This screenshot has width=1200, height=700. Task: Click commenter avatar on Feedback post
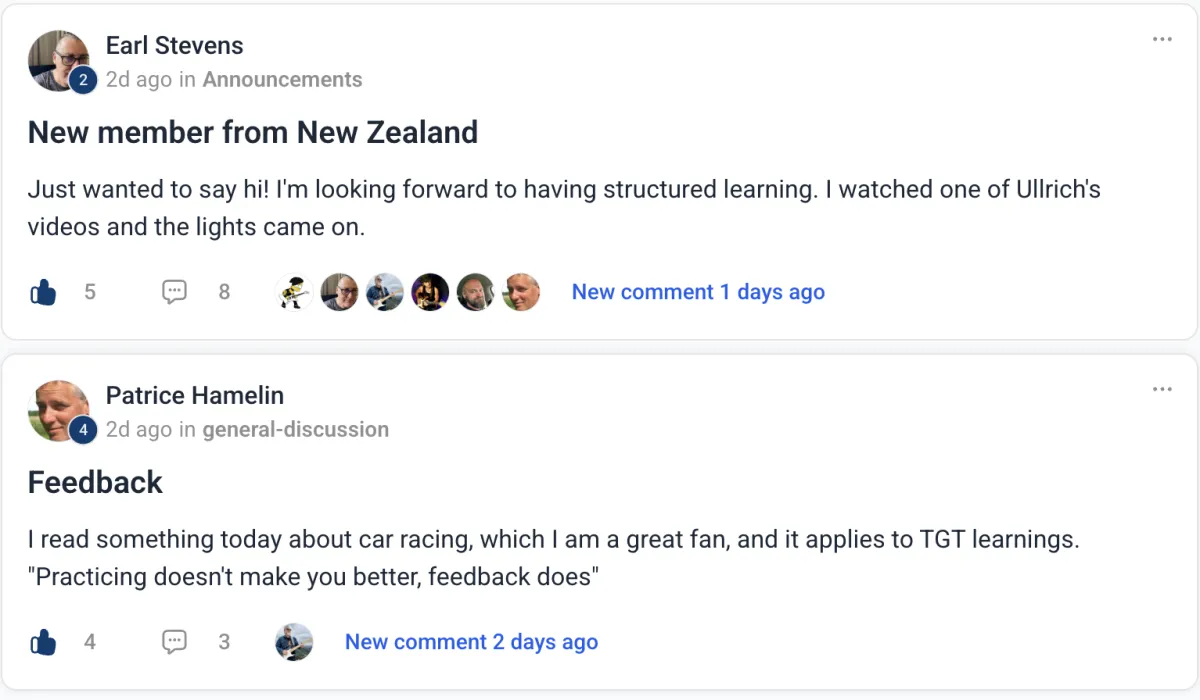click(x=294, y=642)
